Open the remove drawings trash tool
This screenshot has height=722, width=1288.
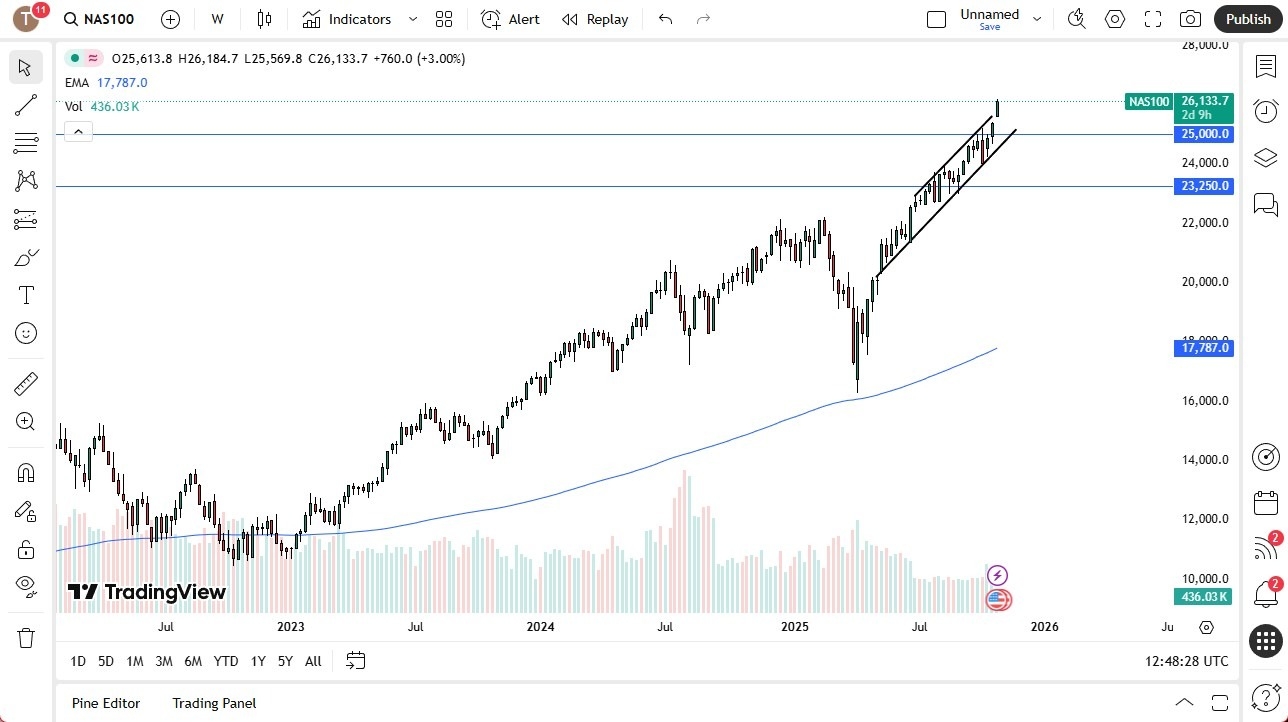click(x=26, y=637)
